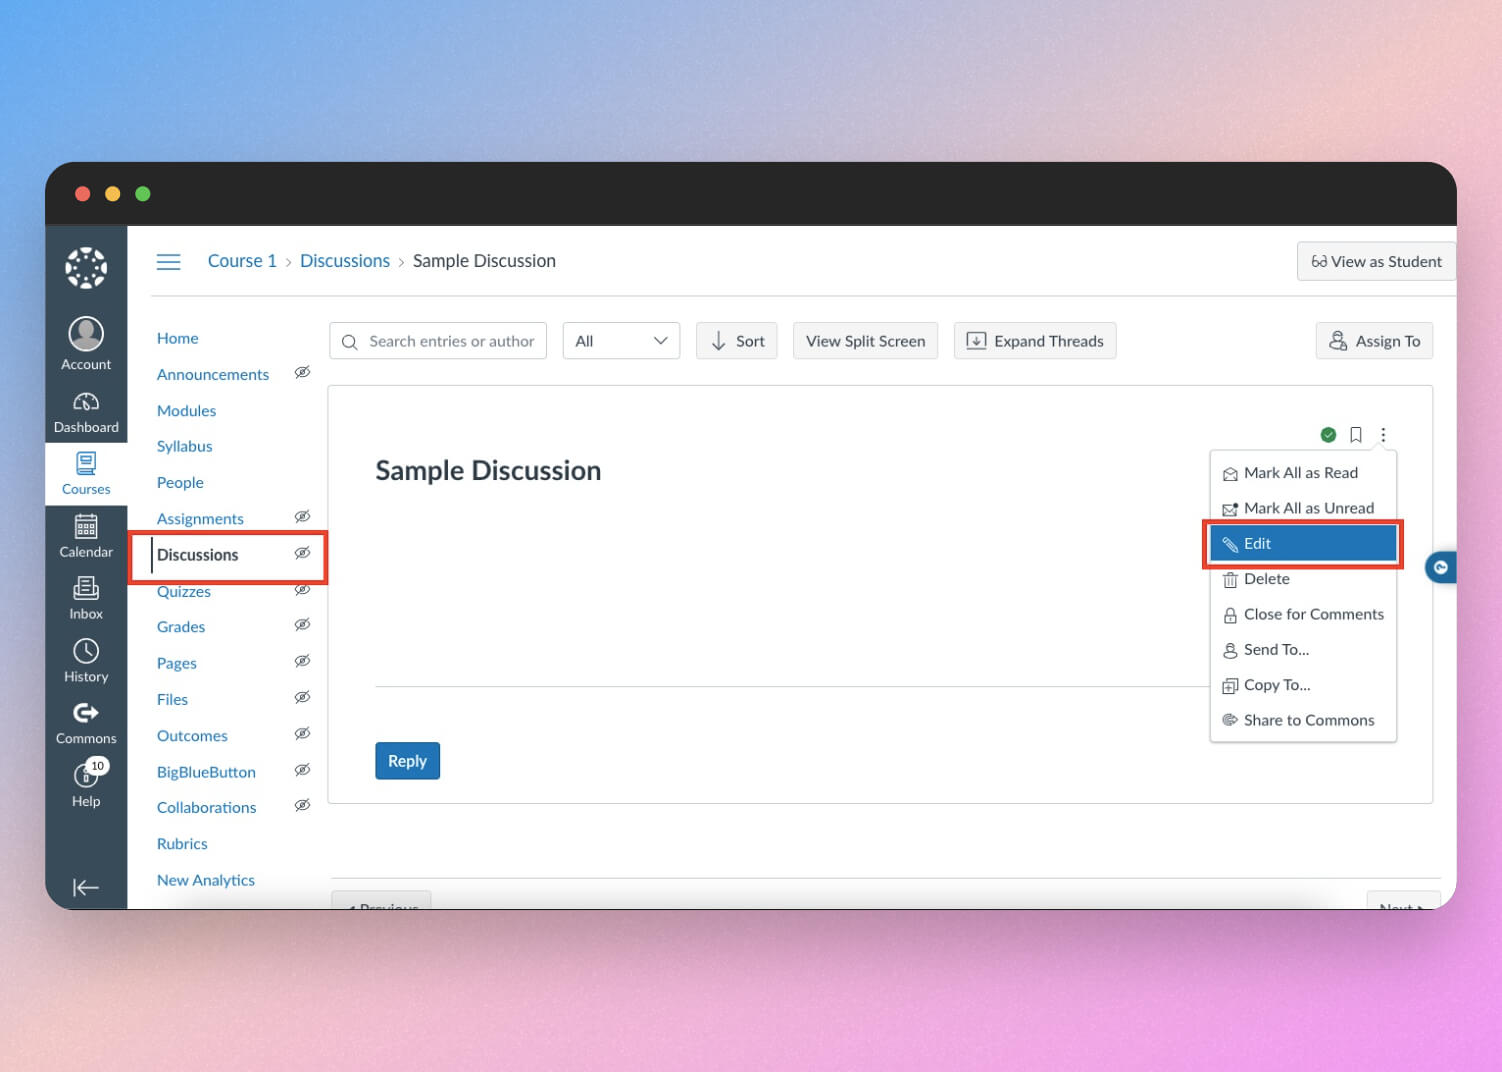Open the Canvas Dashboard
The image size is (1502, 1072).
click(x=86, y=410)
